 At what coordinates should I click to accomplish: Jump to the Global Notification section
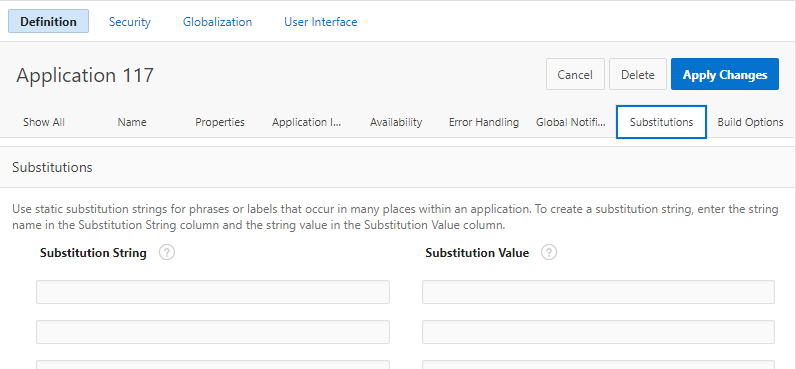coord(571,122)
